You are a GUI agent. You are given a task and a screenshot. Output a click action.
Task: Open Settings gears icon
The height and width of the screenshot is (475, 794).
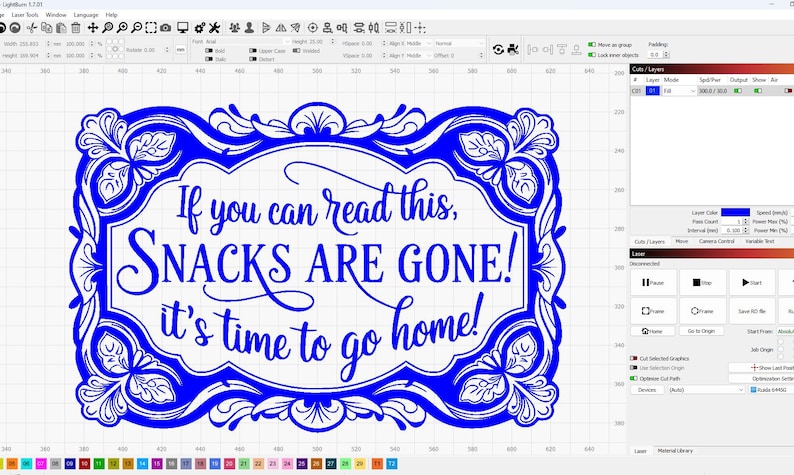pyautogui.click(x=200, y=28)
